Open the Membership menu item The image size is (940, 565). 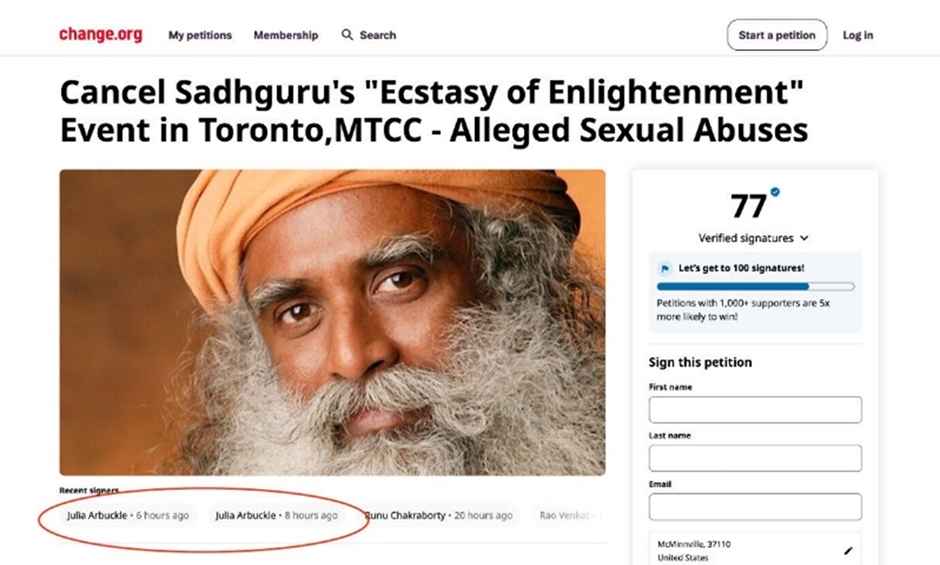(286, 35)
